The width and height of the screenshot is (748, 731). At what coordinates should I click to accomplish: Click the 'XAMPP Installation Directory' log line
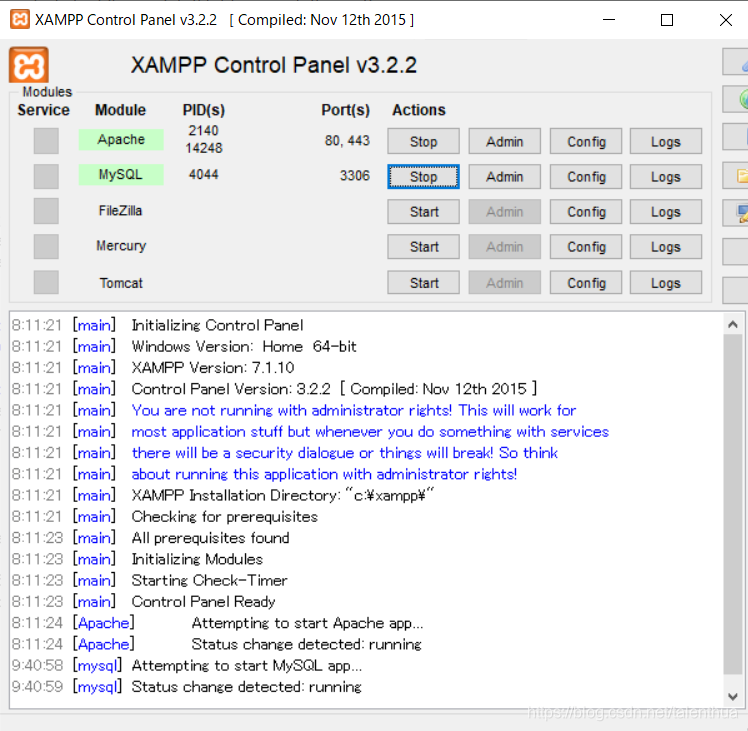coord(283,495)
